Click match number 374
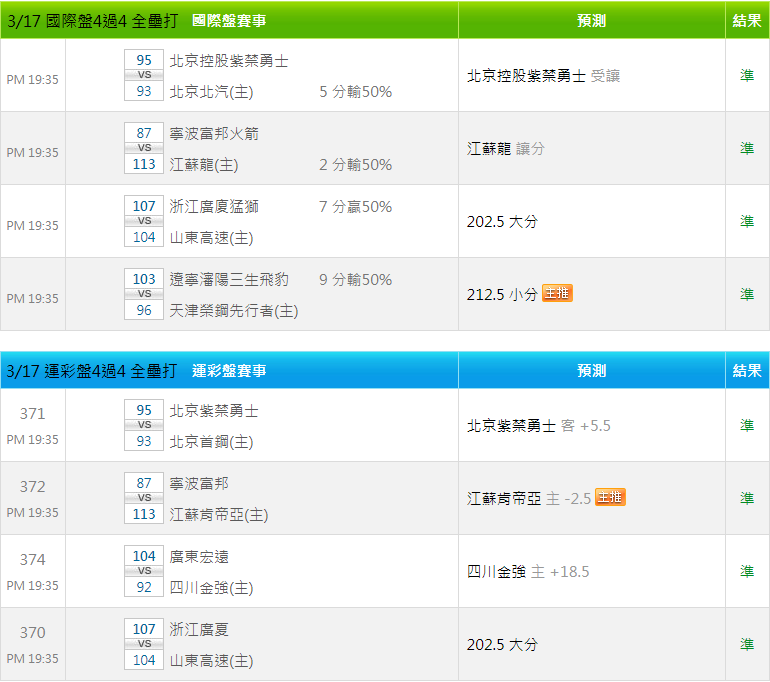This screenshot has width=770, height=682. click(32, 560)
